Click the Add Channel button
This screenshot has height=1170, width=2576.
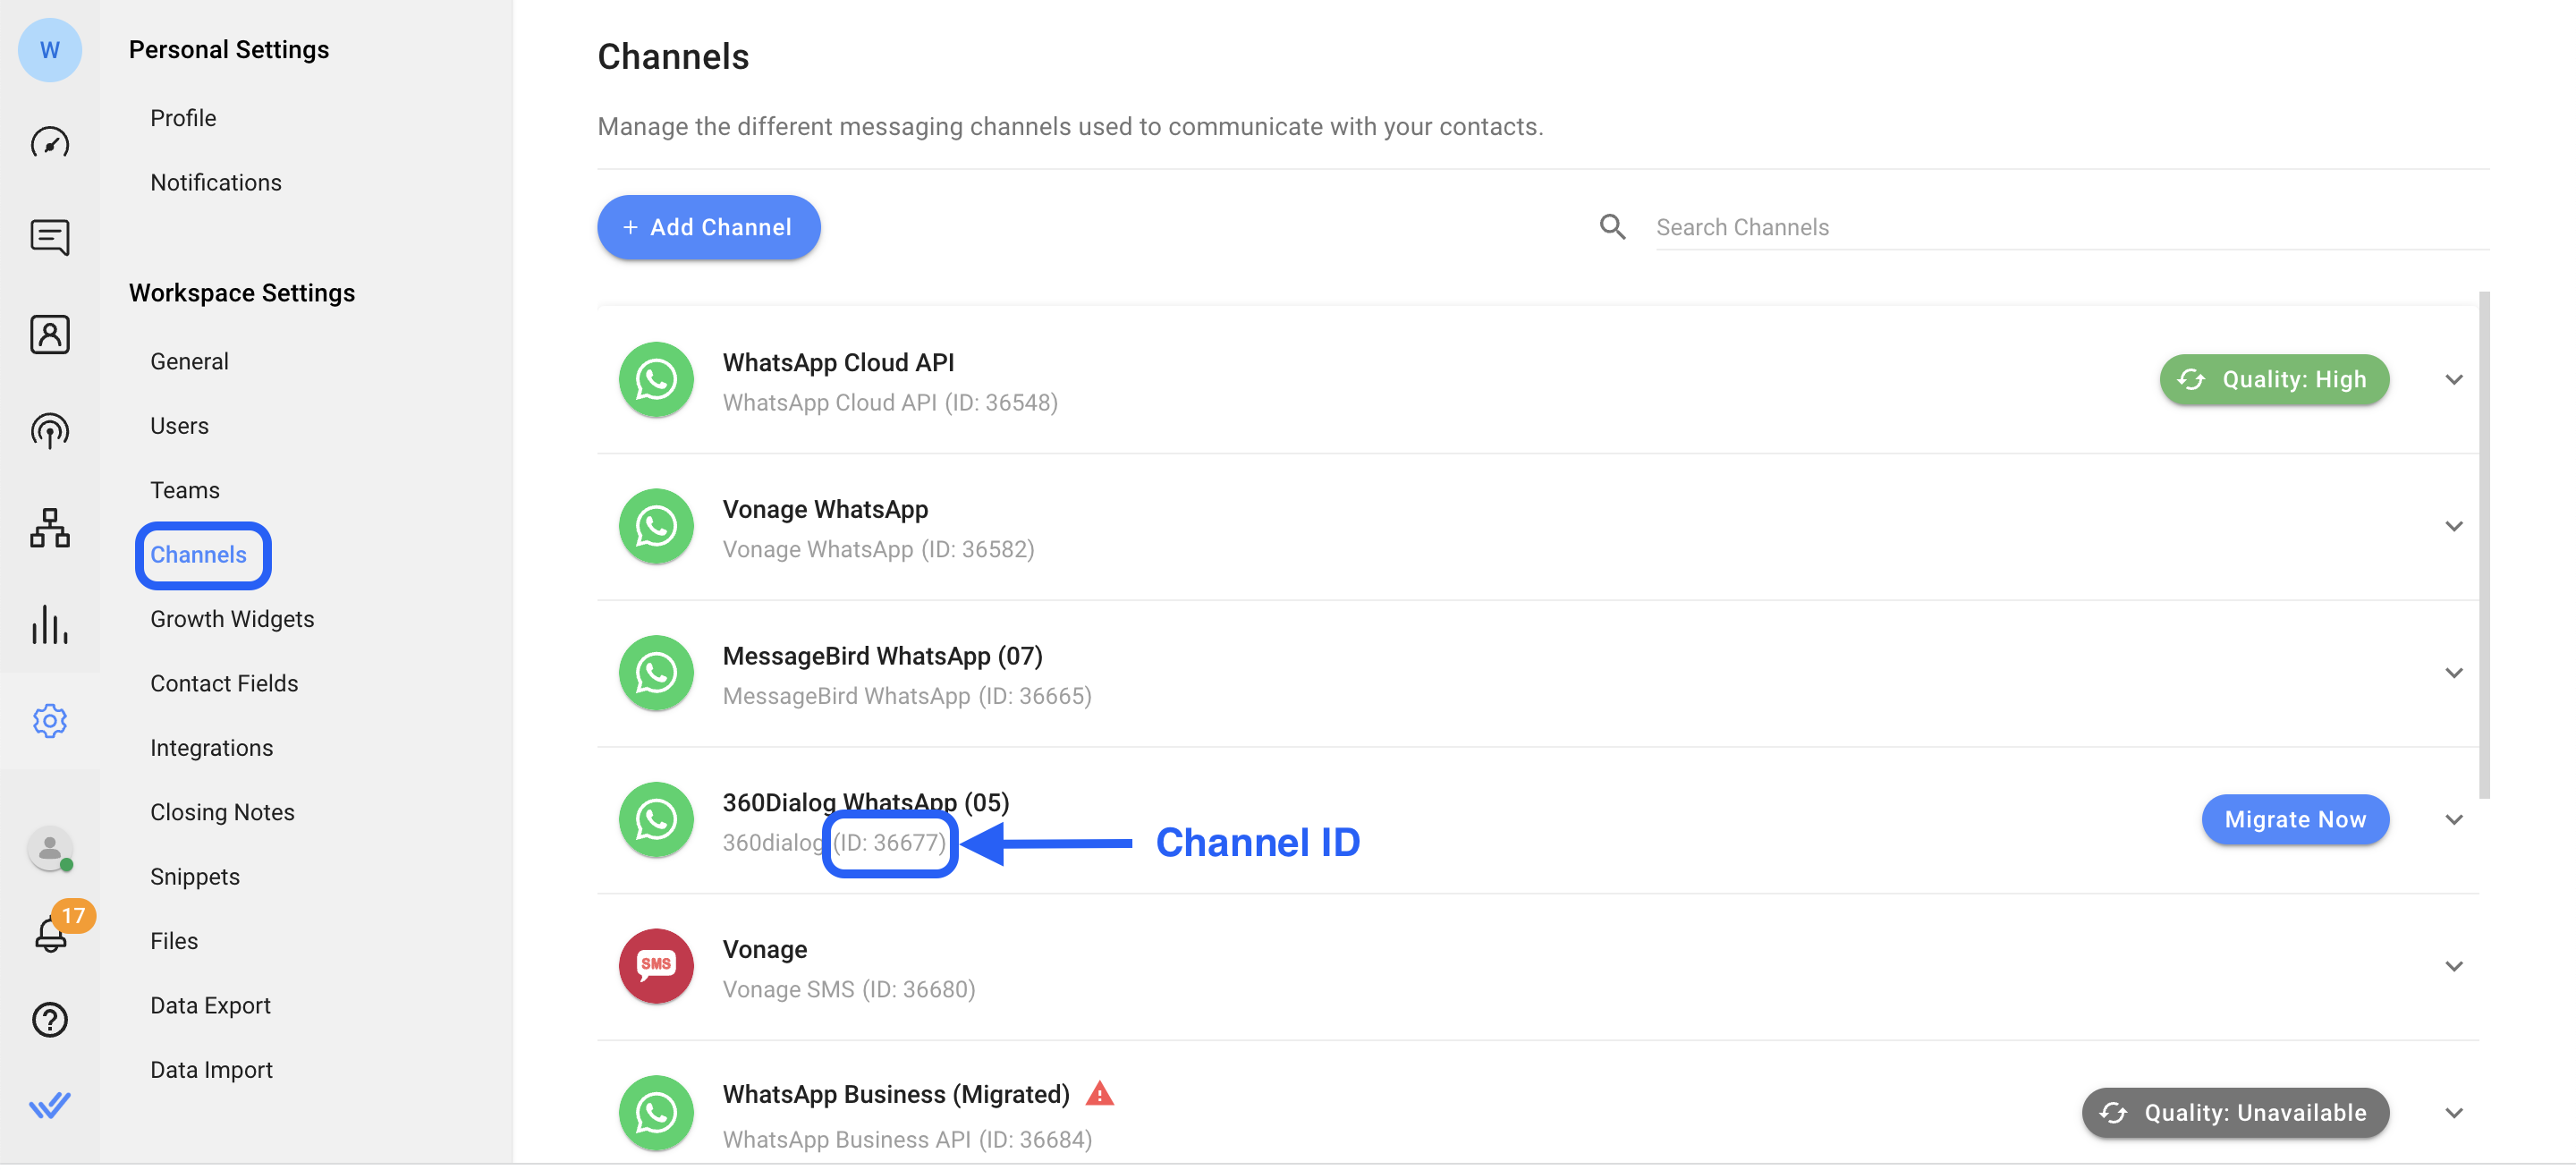709,228
